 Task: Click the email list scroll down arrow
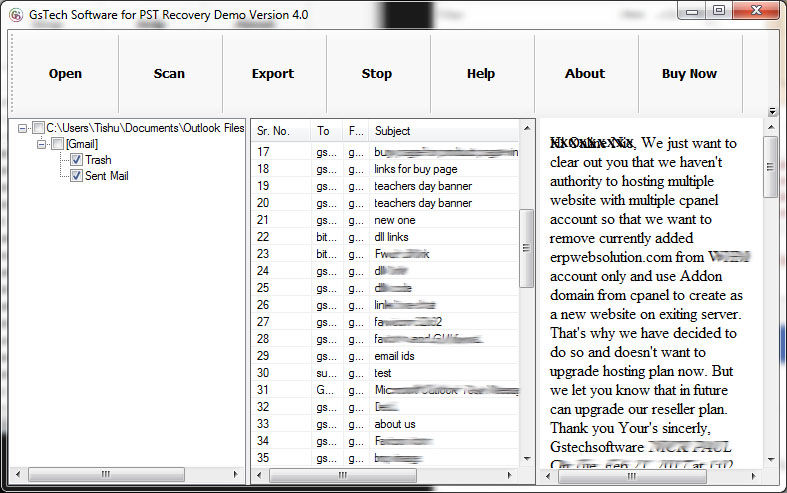pyautogui.click(x=527, y=458)
